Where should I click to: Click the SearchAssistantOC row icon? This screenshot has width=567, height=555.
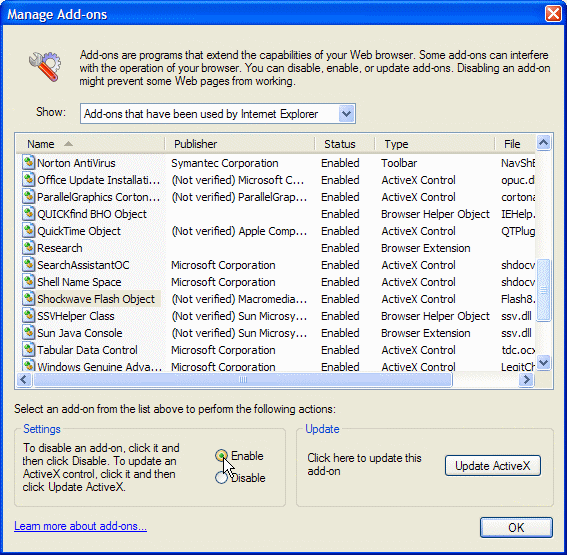coord(29,265)
